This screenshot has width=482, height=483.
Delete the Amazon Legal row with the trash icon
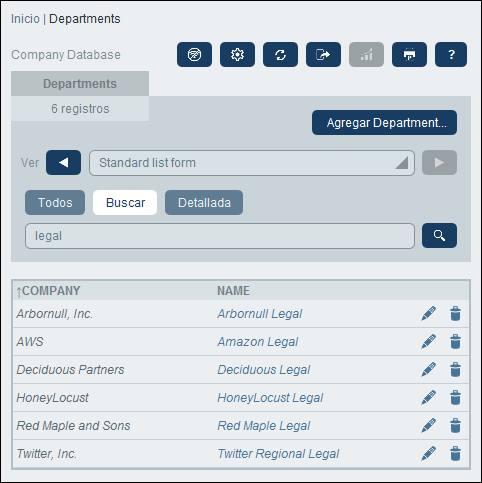pyautogui.click(x=455, y=342)
